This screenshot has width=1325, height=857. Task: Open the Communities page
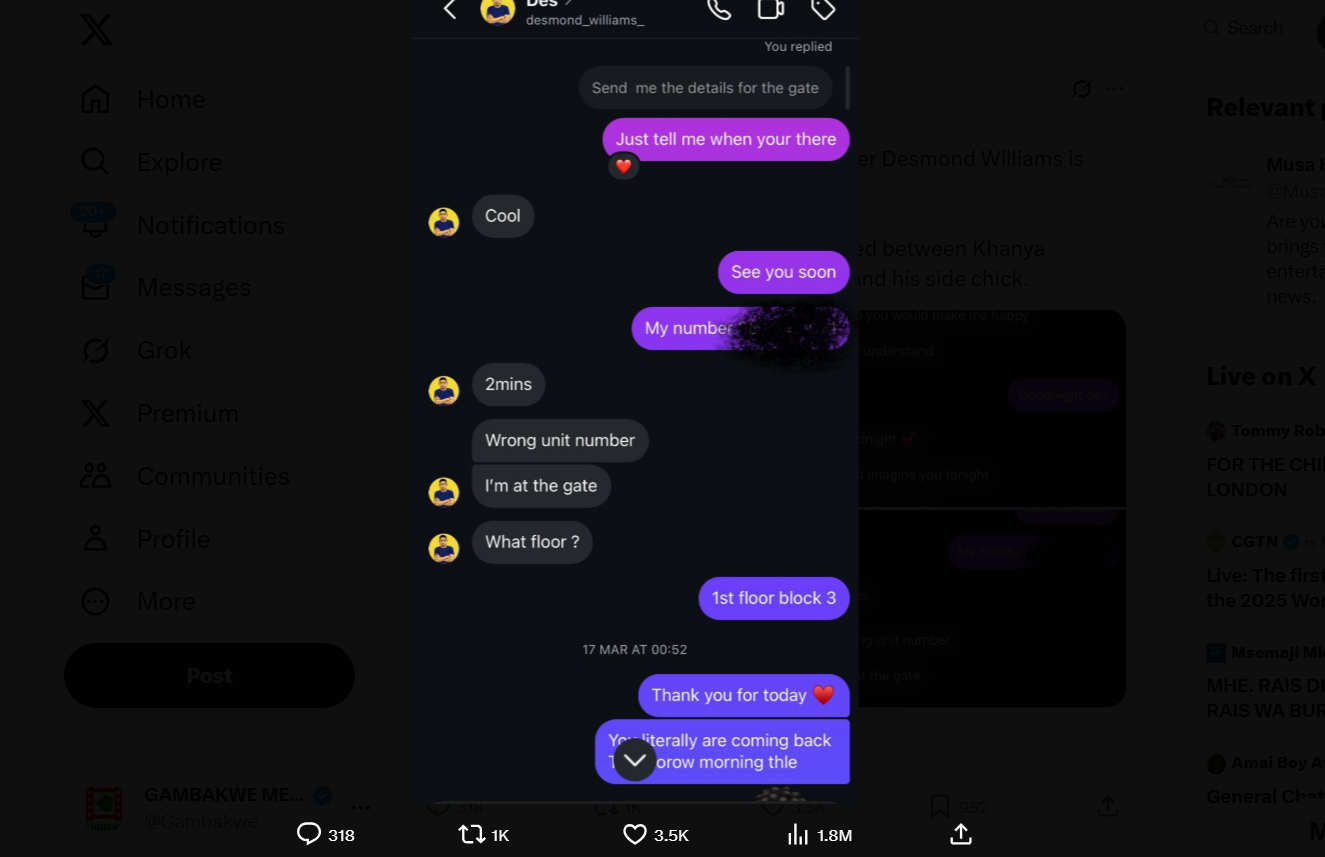(x=185, y=476)
